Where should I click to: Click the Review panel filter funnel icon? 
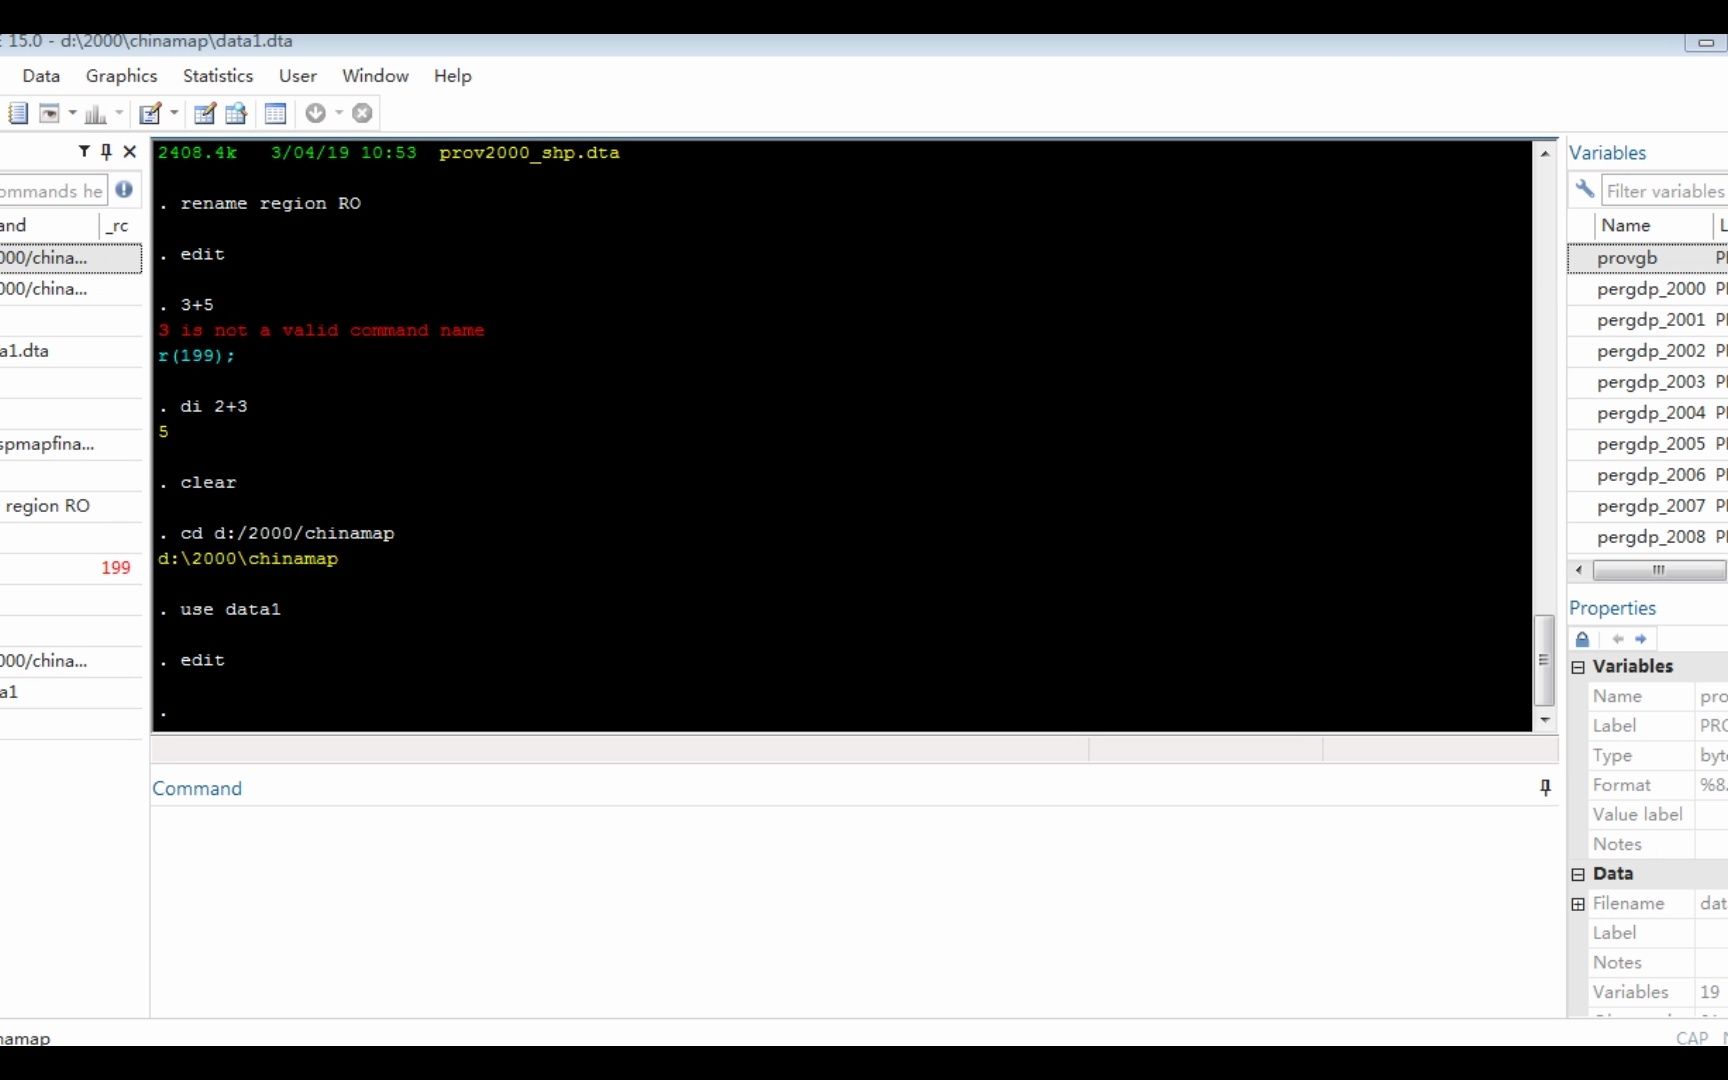[x=84, y=151]
